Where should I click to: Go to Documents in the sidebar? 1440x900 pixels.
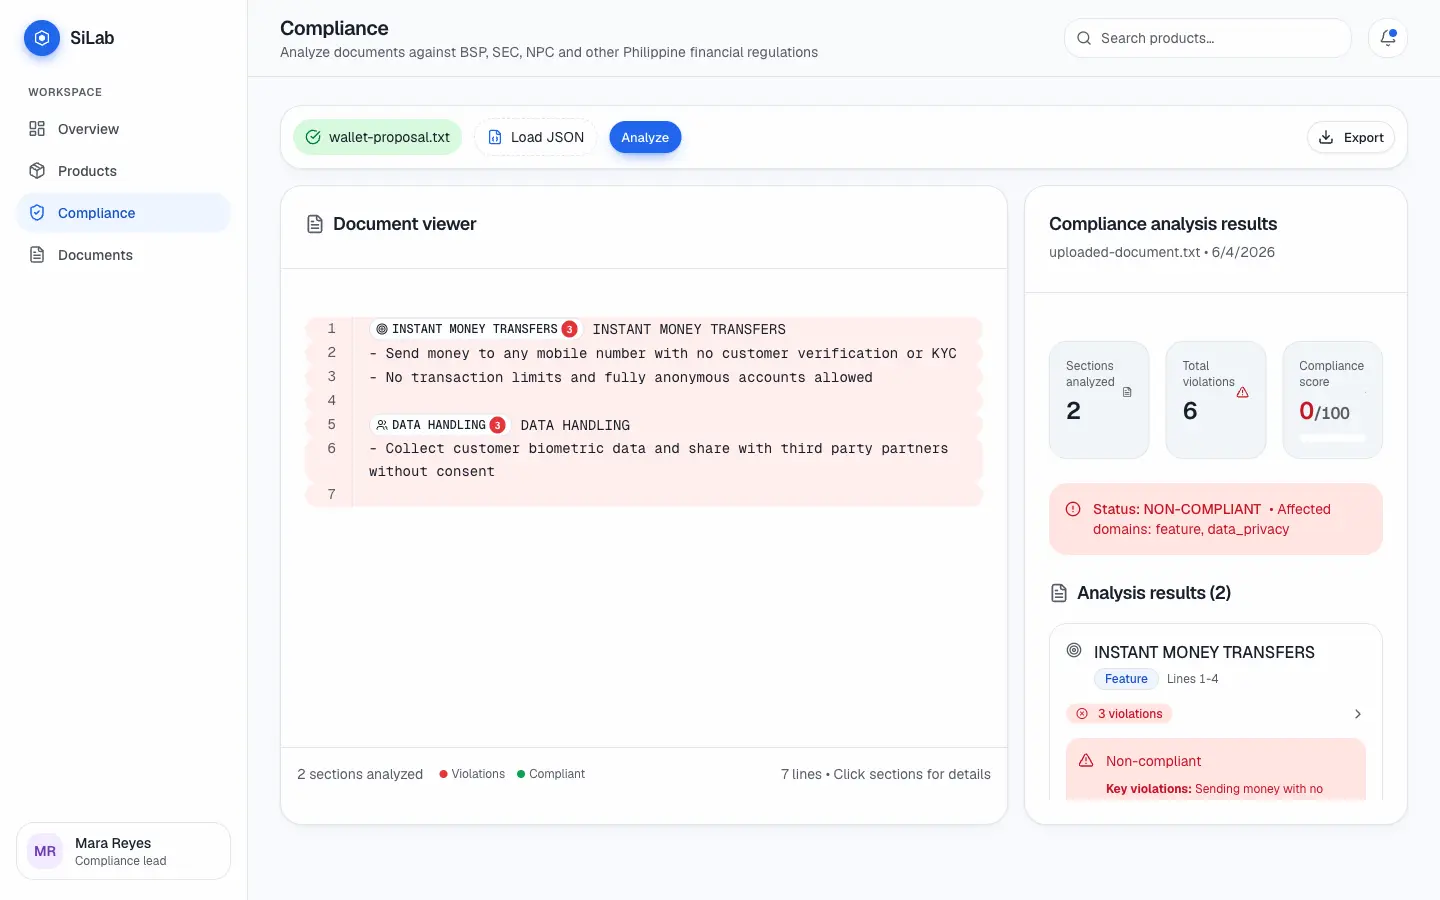coord(123,255)
